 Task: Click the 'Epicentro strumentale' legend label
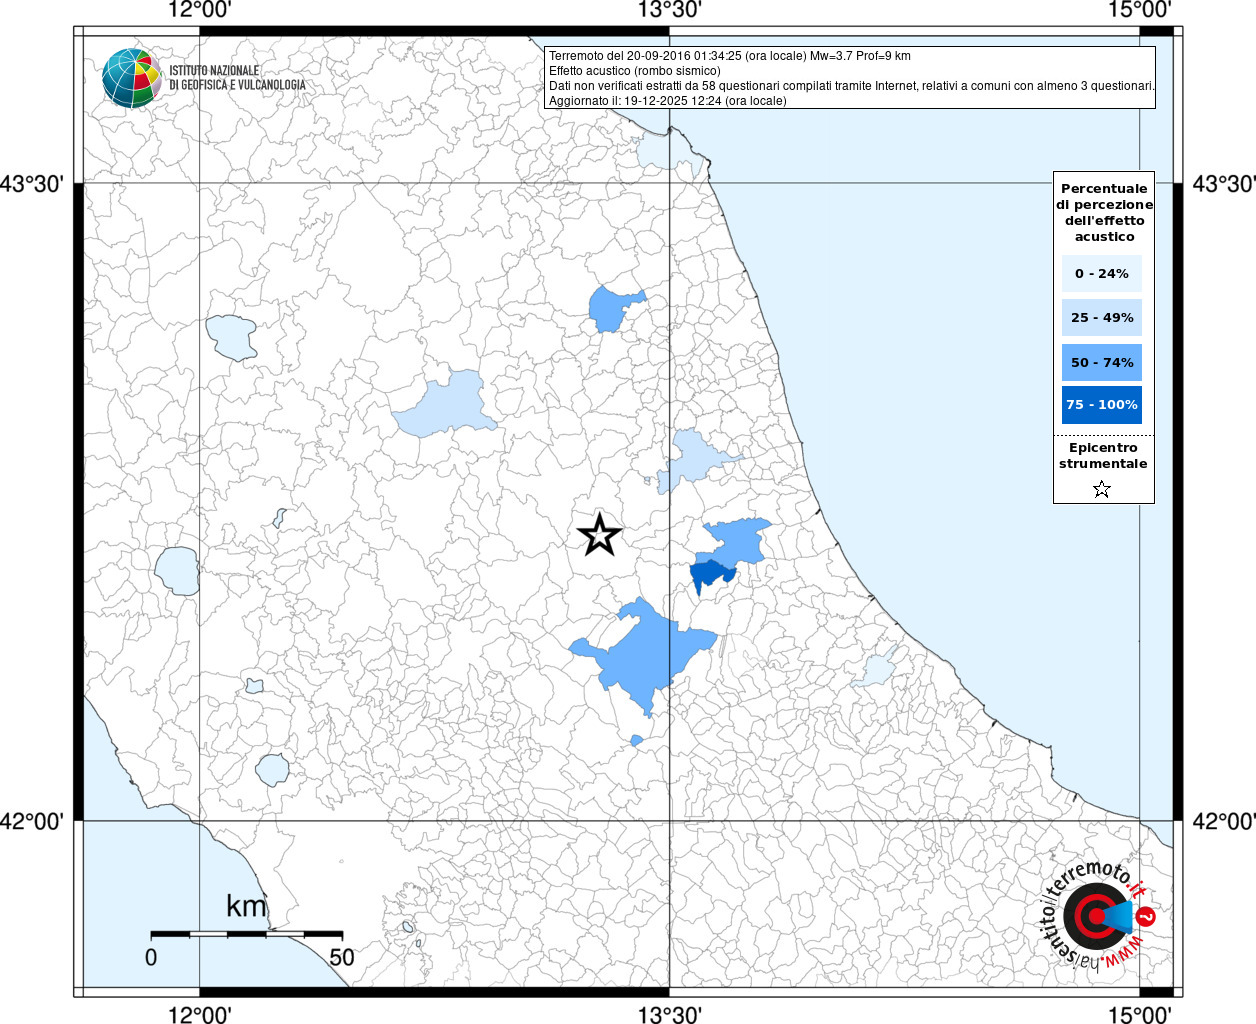tap(1103, 455)
